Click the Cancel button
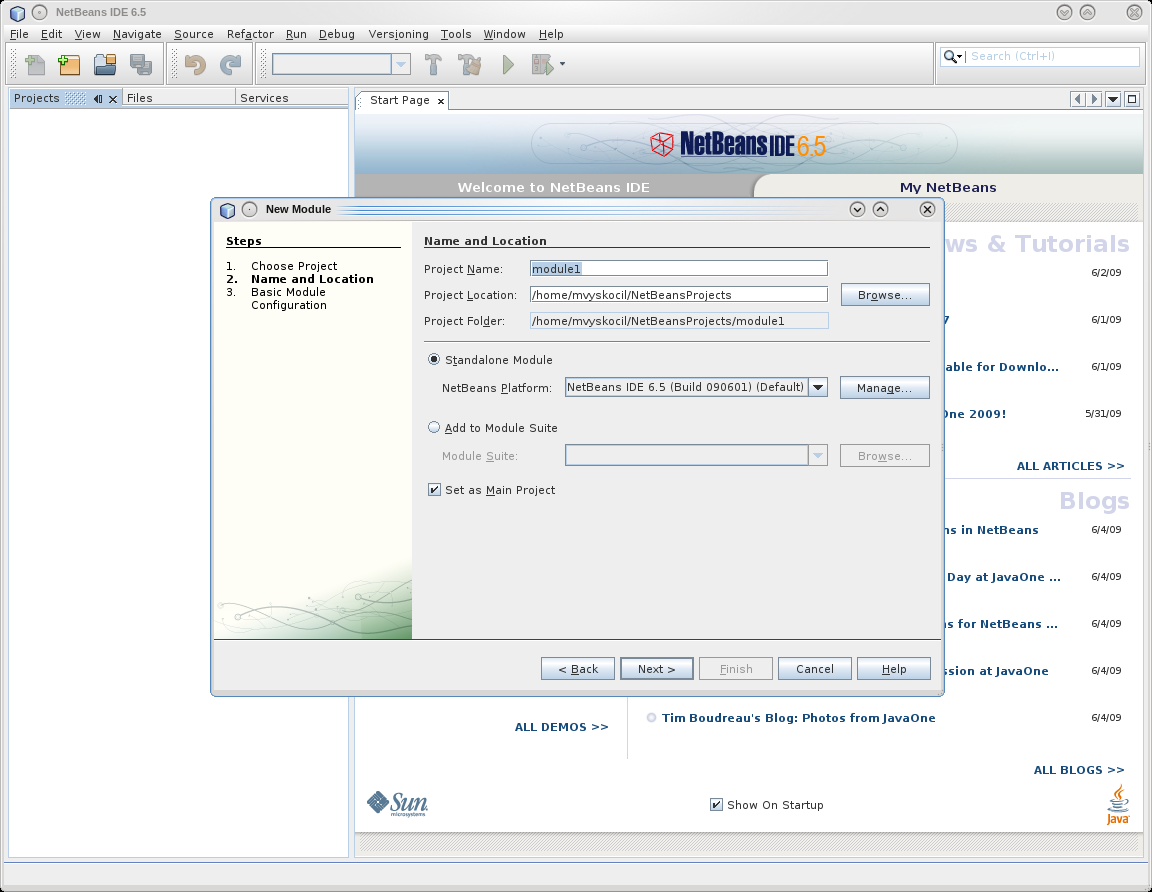 coord(815,669)
